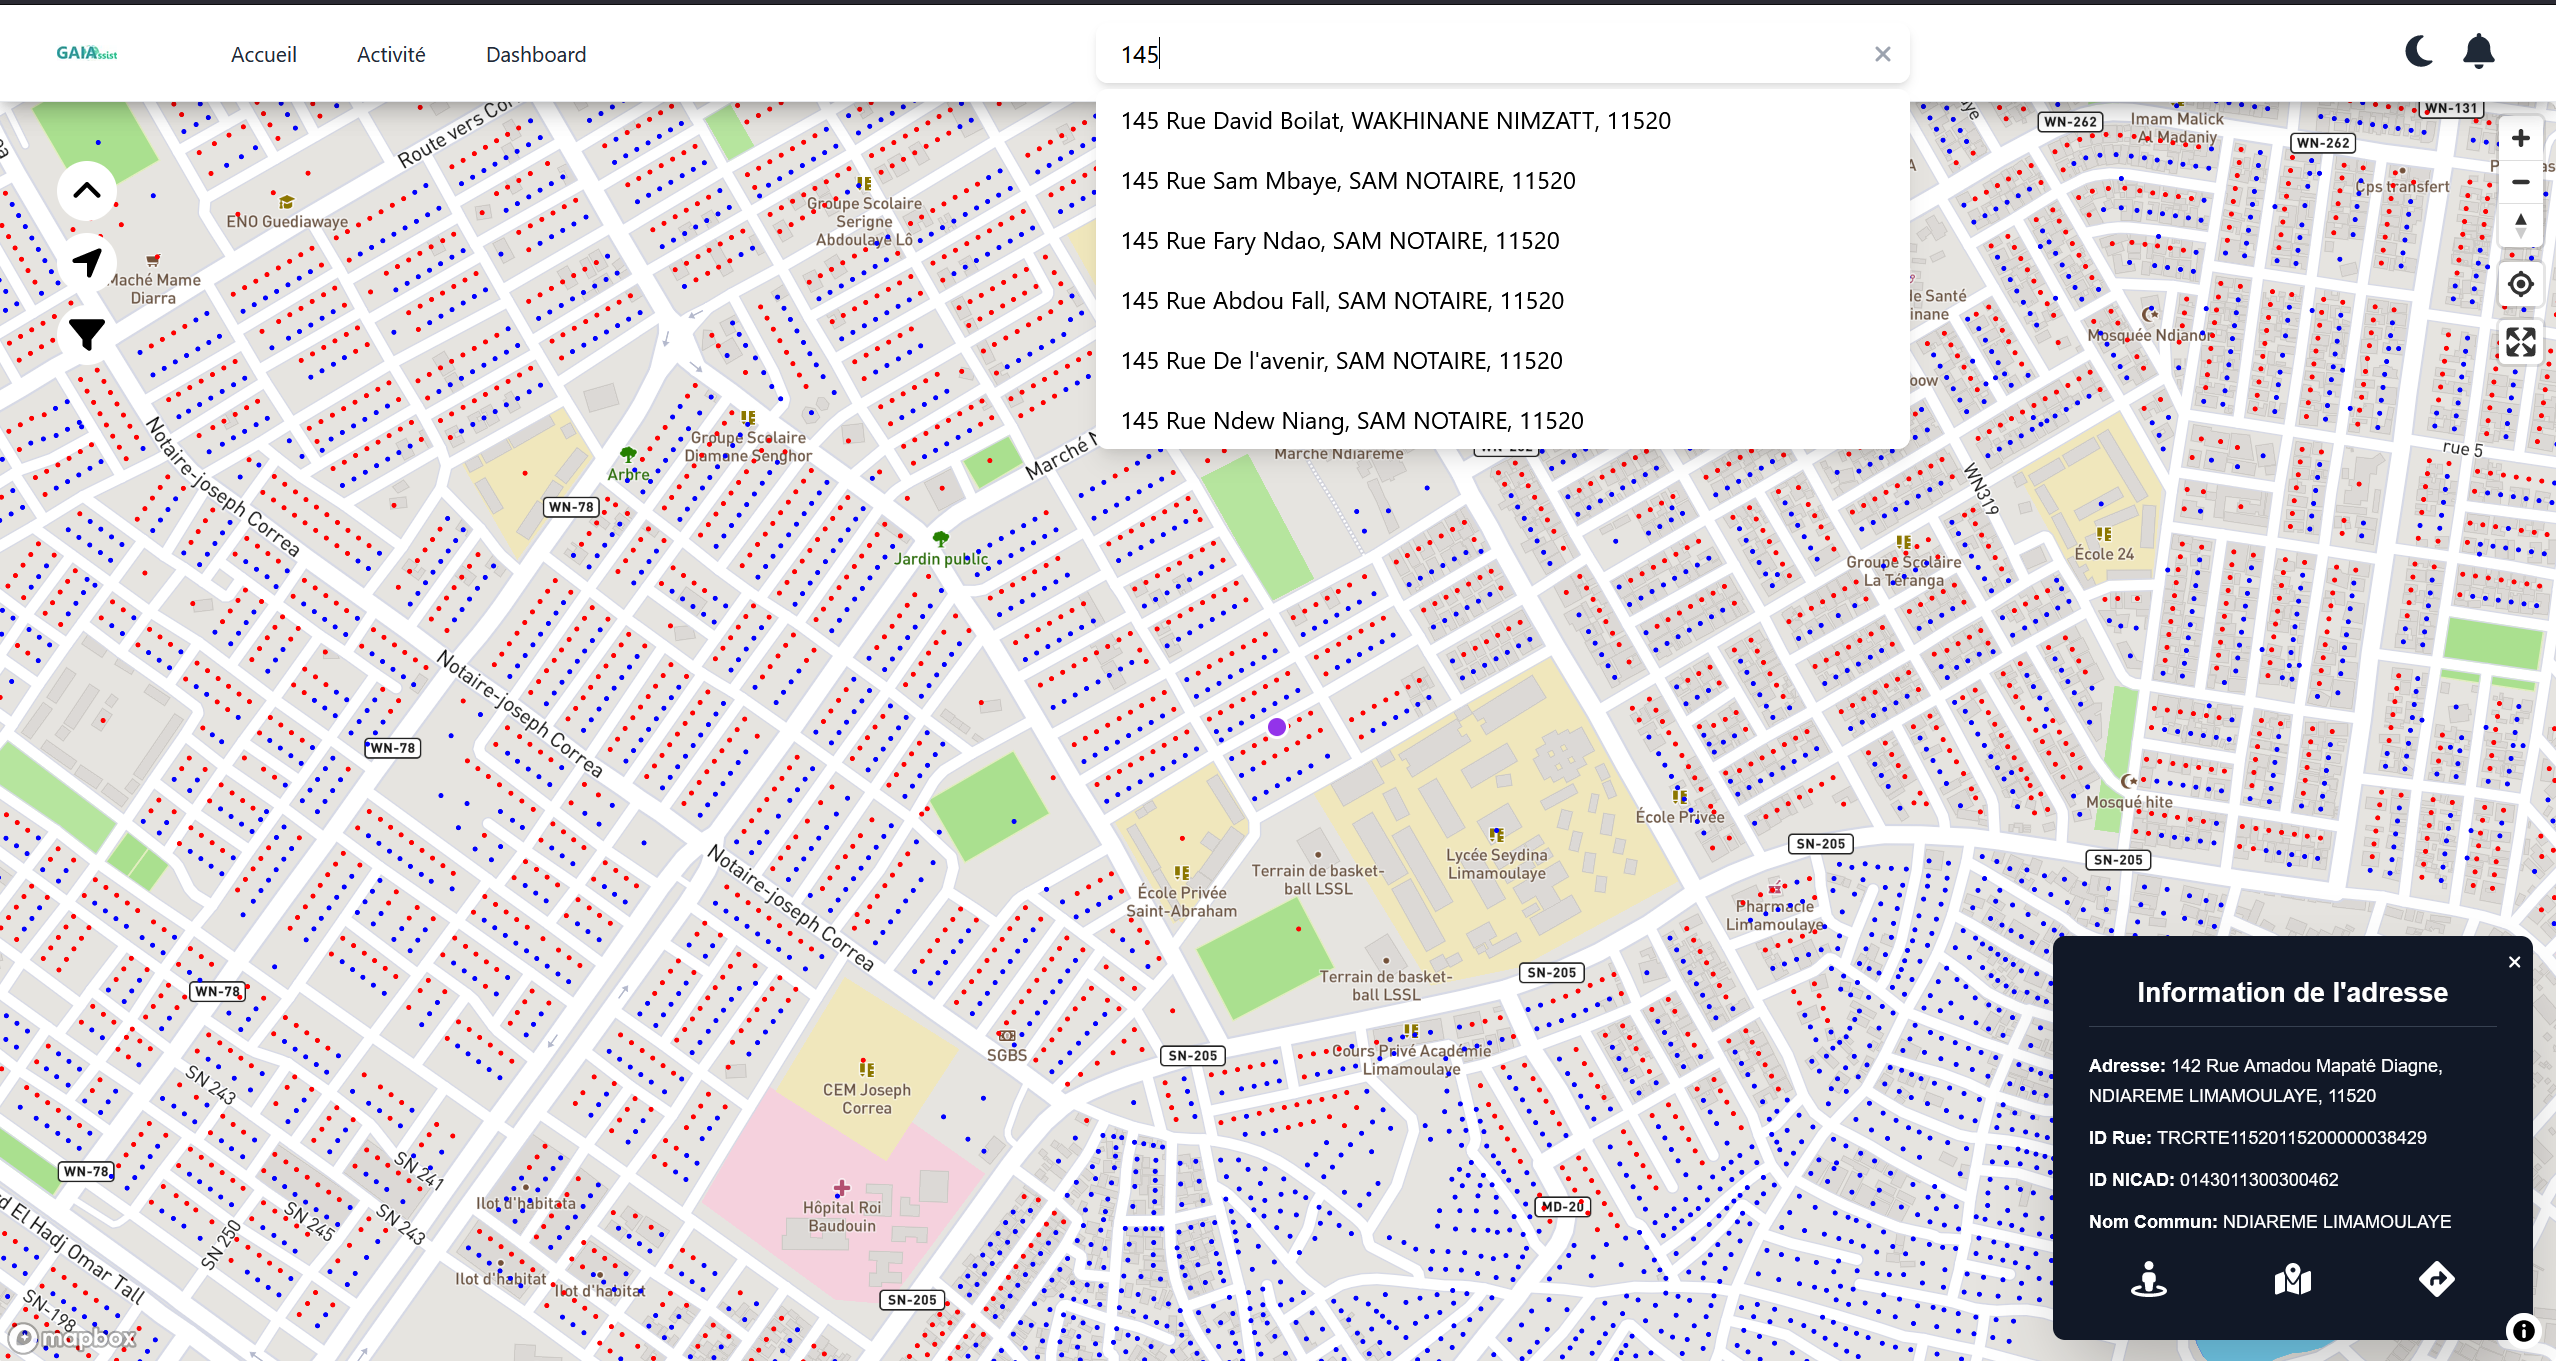Click the navigation arrow tool button
This screenshot has height=1361, width=2556.
point(87,262)
